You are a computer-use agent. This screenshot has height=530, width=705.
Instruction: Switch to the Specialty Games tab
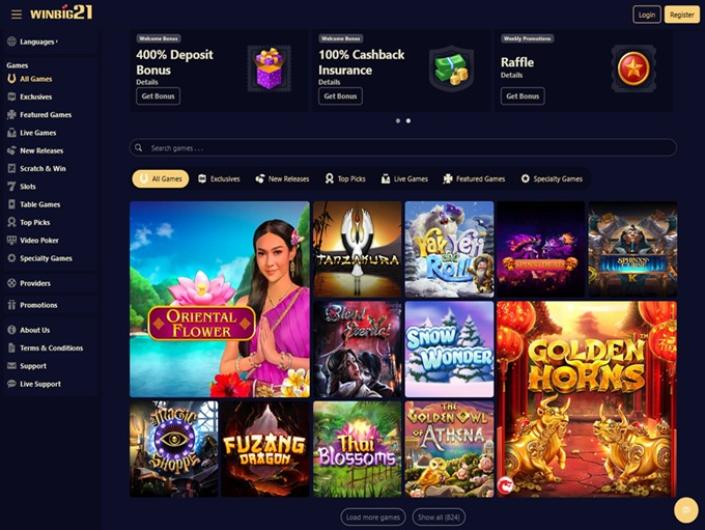(552, 179)
